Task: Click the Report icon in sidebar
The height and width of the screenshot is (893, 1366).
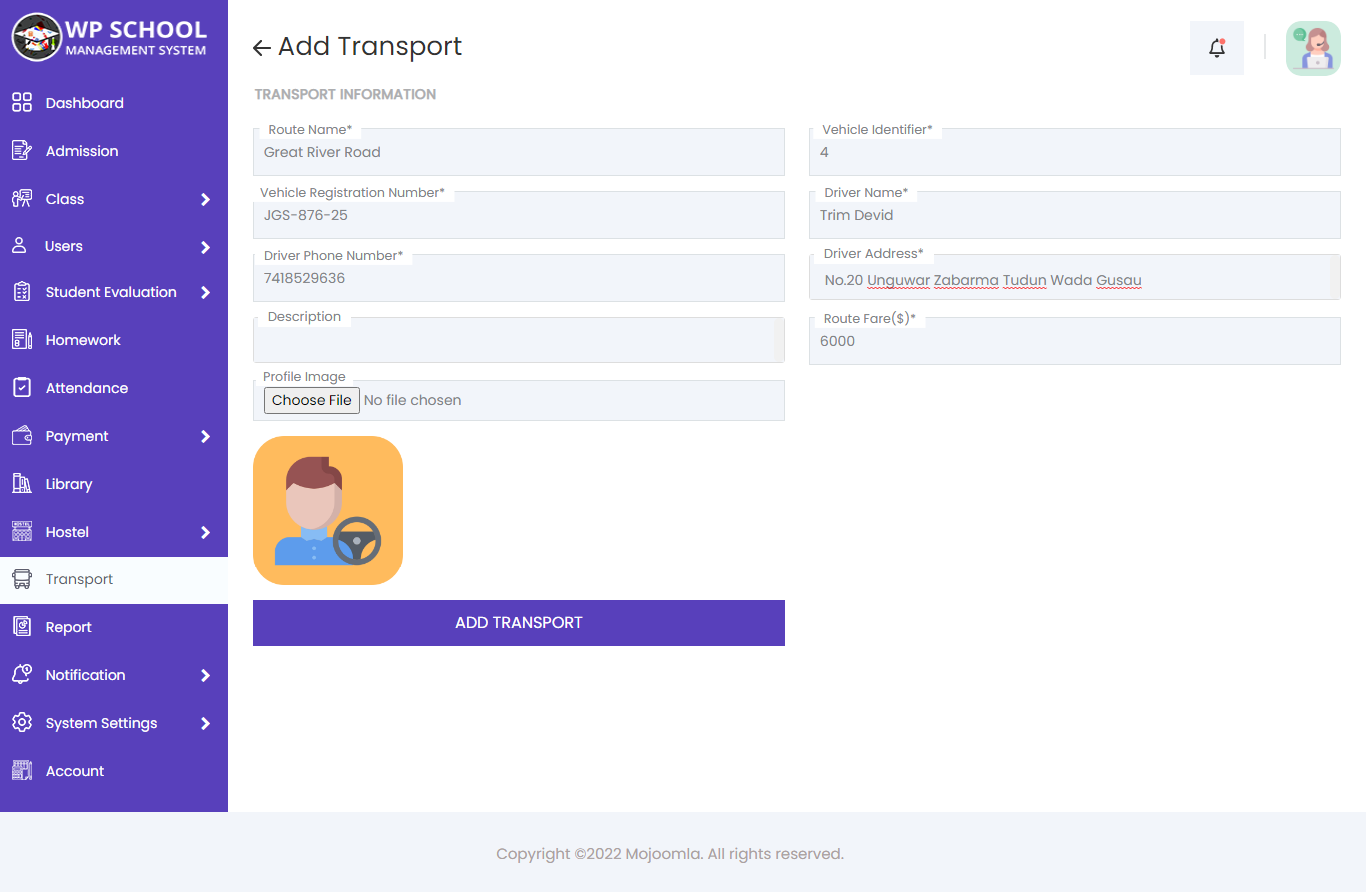Action: point(22,627)
